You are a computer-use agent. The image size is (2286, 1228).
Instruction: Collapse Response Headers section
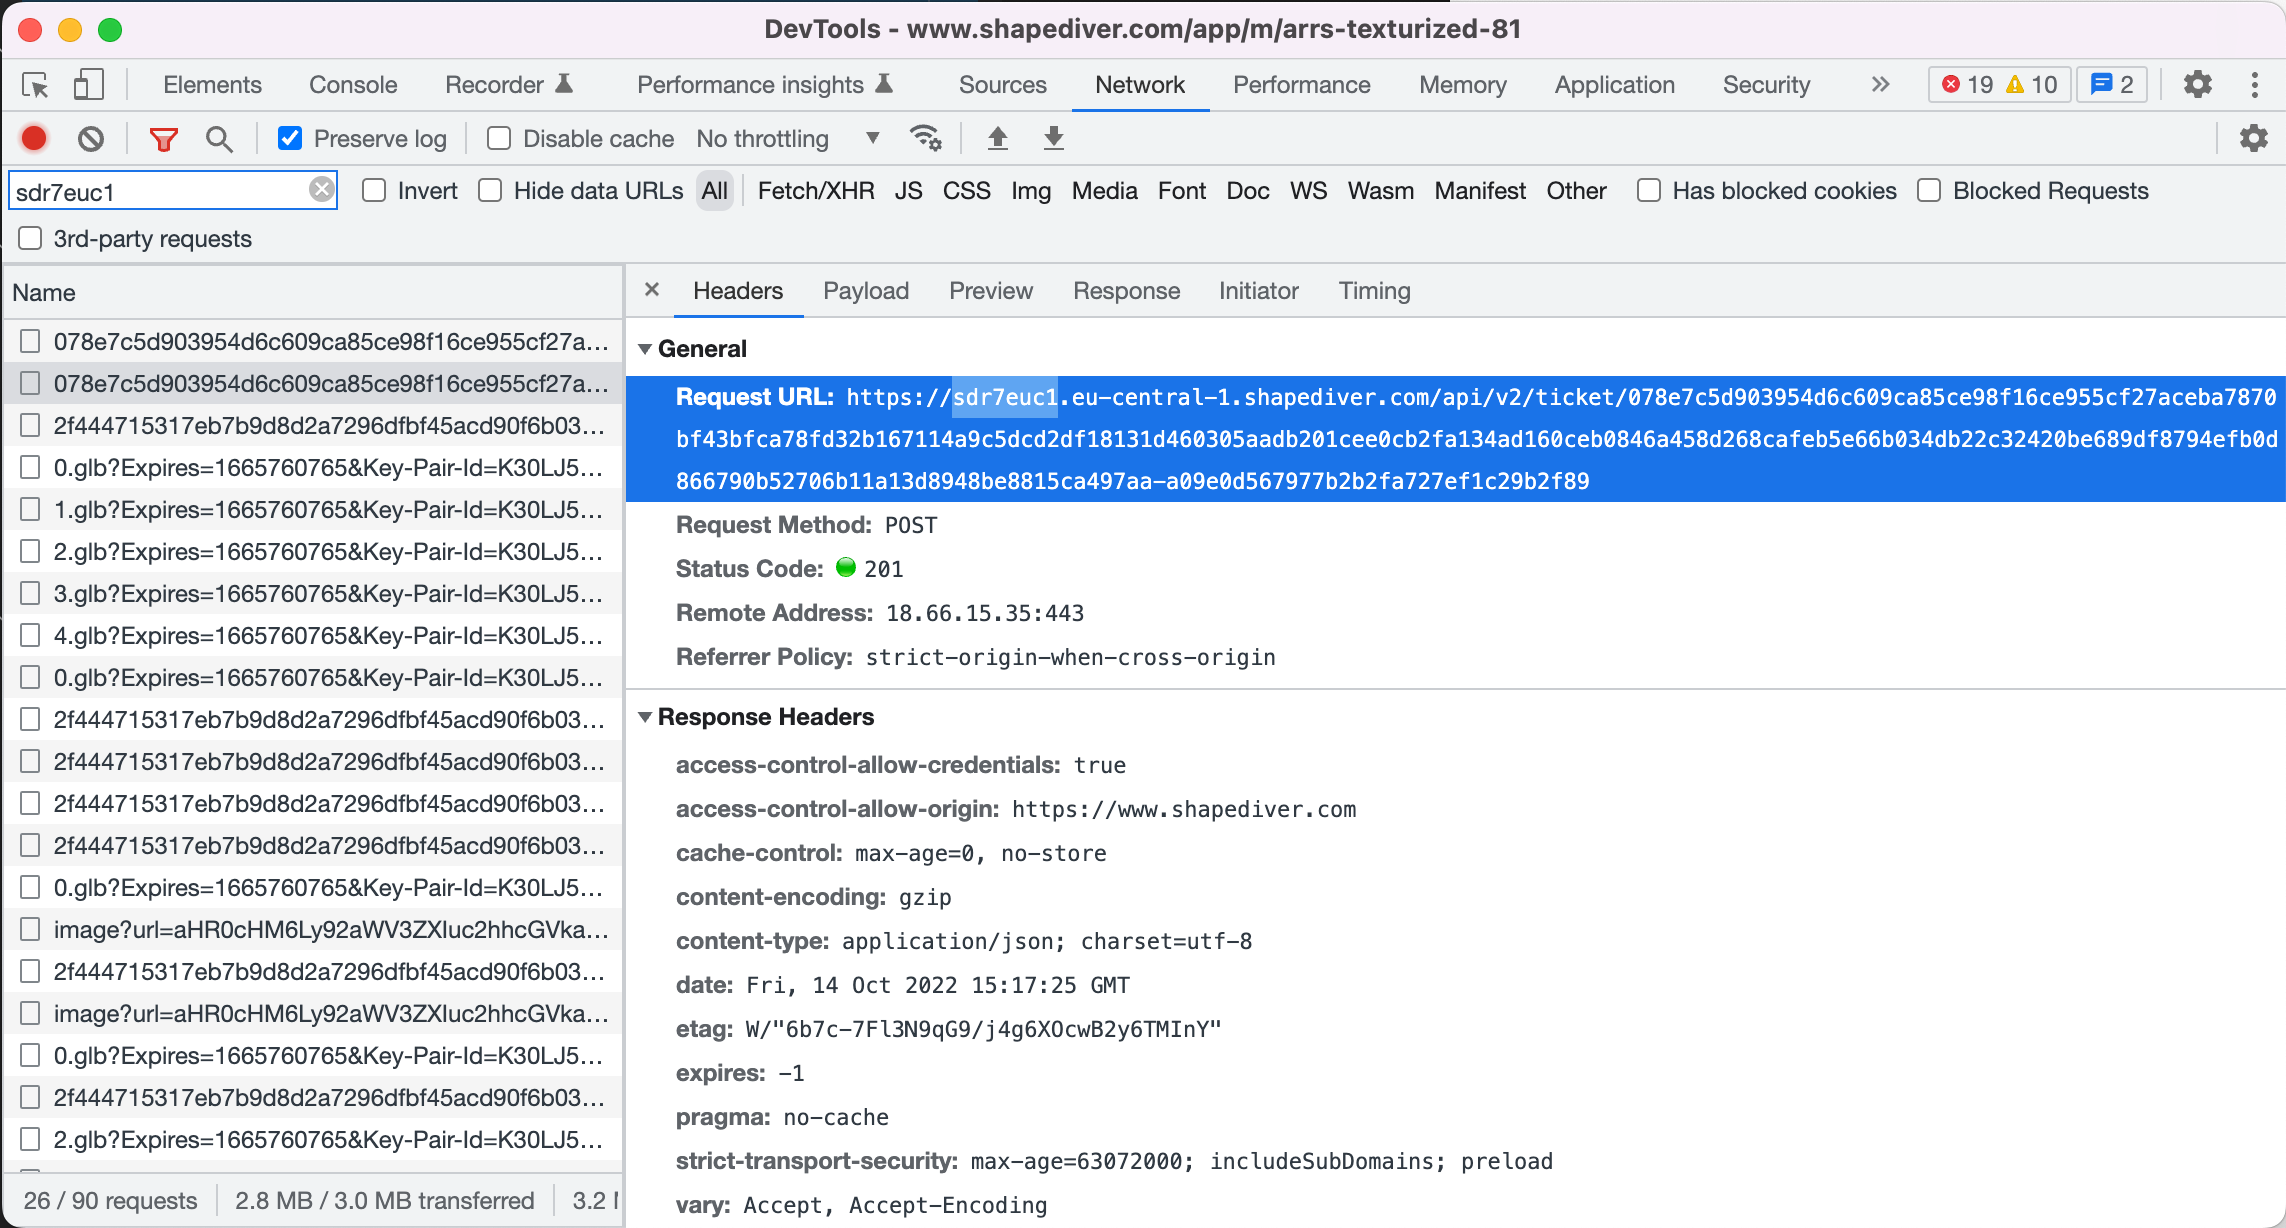click(646, 716)
